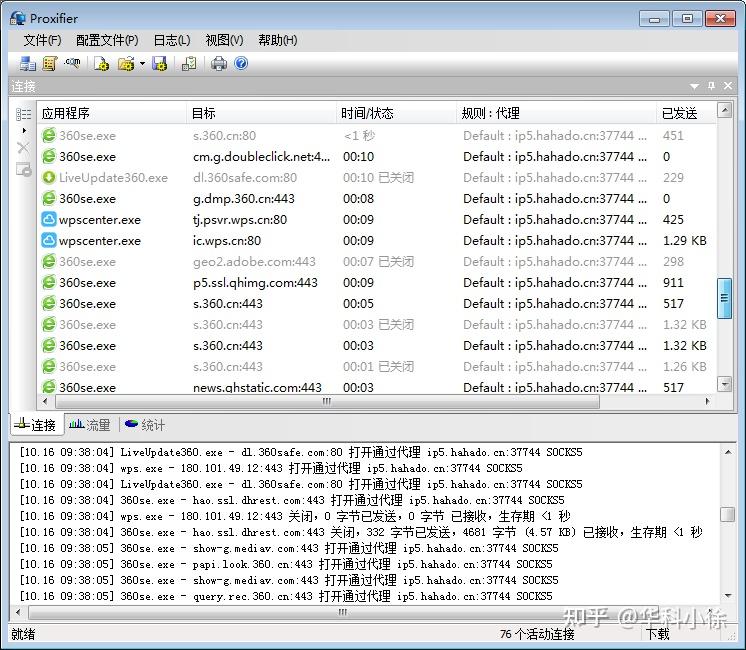Click the Proxifier title bar app icon
This screenshot has height=650, width=746.
tap(18, 18)
